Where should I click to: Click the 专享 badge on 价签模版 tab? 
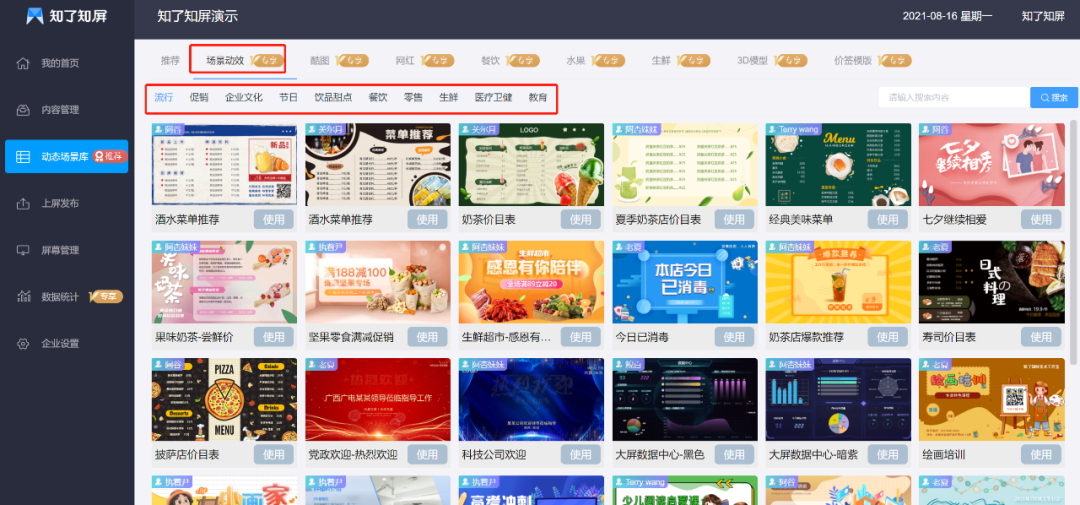[895, 61]
